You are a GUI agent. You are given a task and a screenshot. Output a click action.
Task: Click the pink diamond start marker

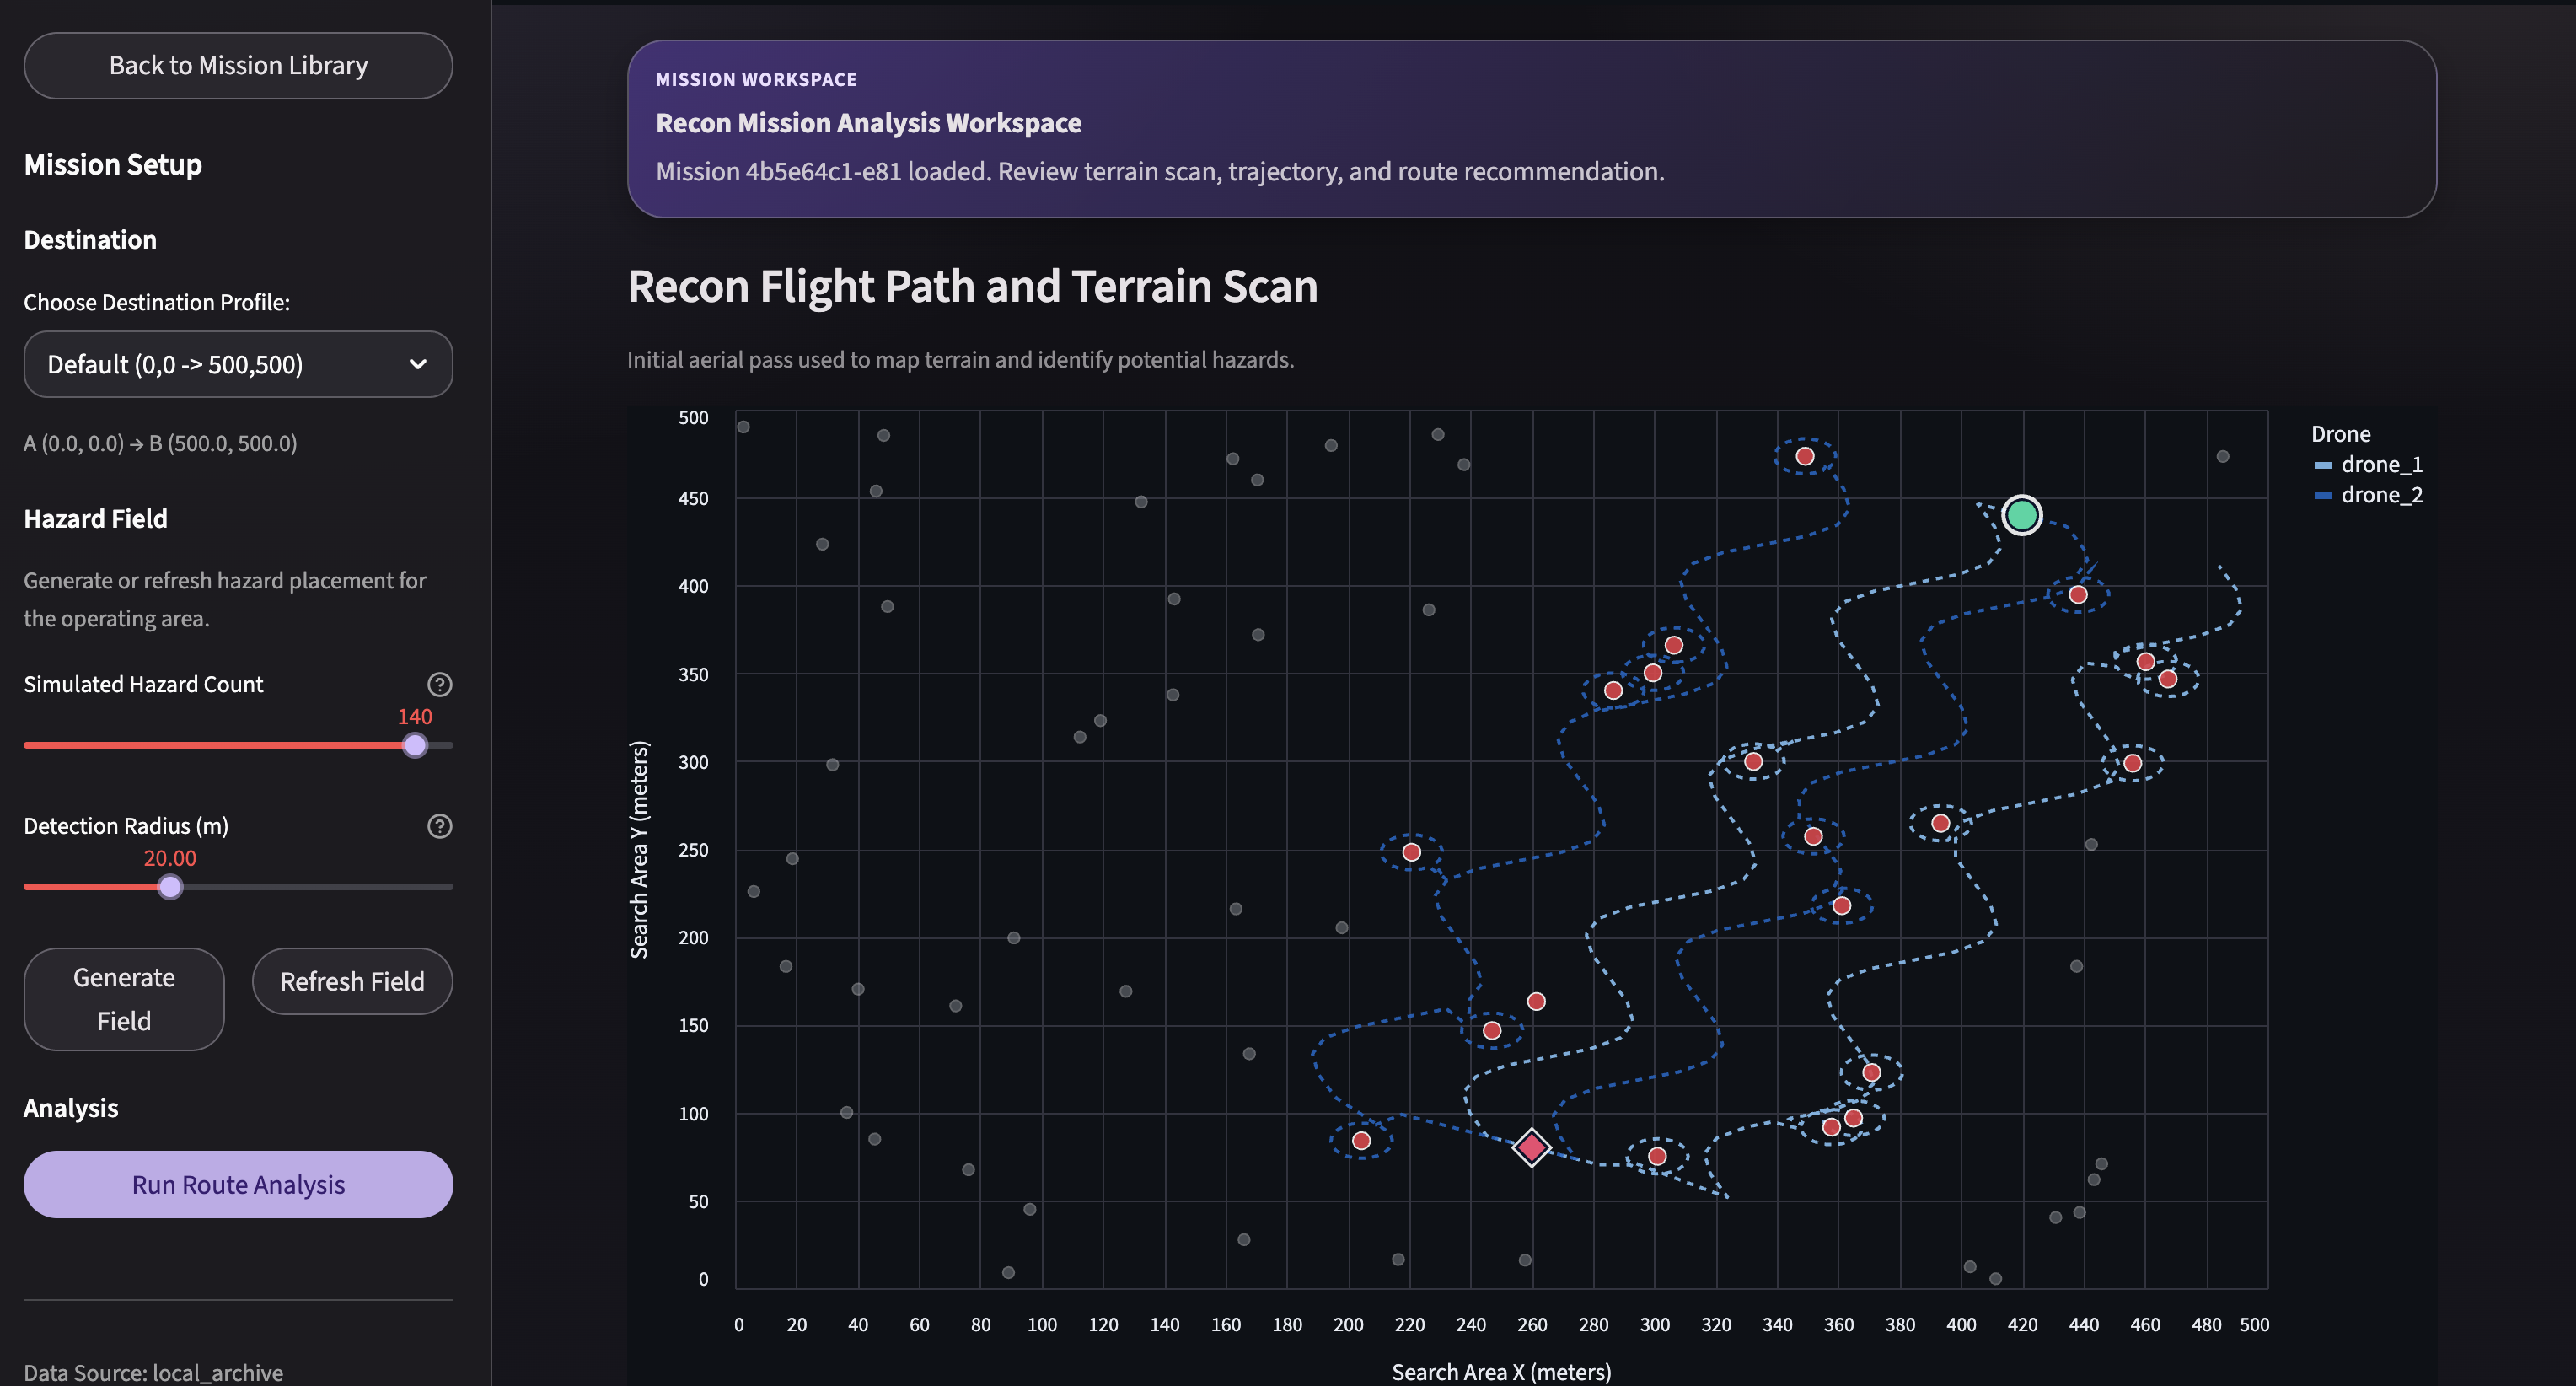(1531, 1147)
